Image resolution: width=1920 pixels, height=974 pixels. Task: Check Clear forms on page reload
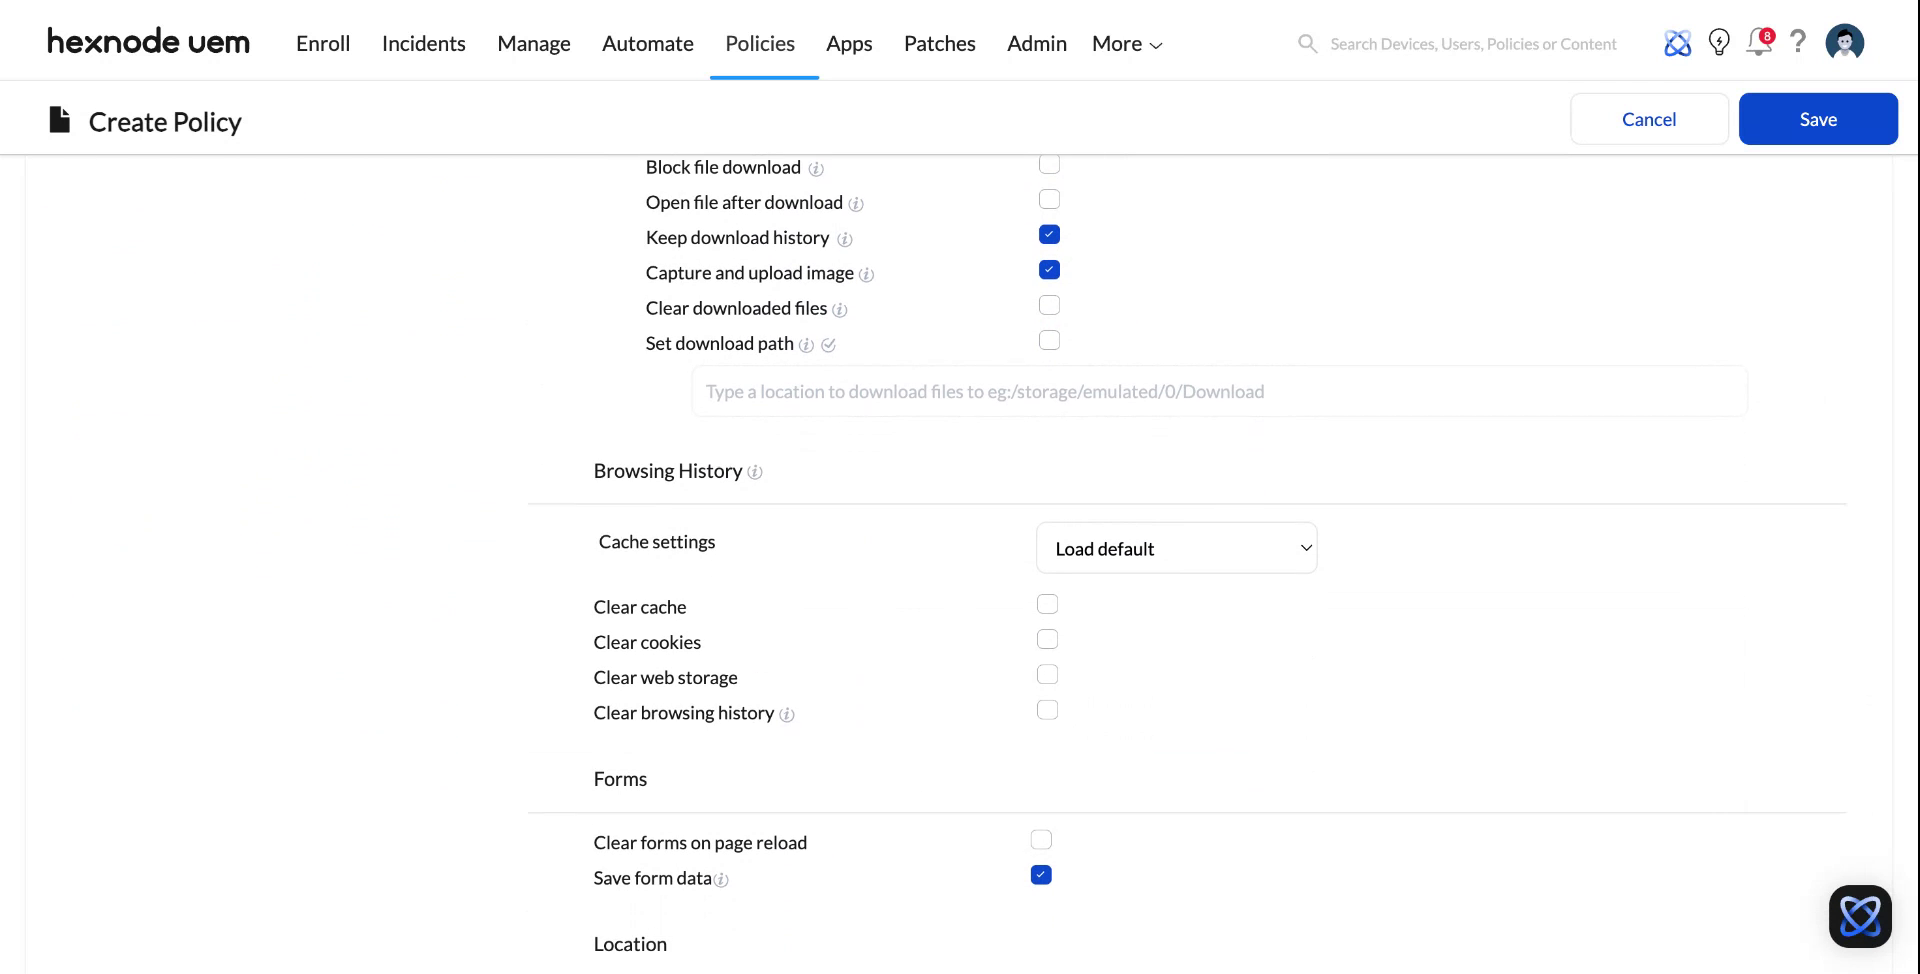pyautogui.click(x=1041, y=840)
